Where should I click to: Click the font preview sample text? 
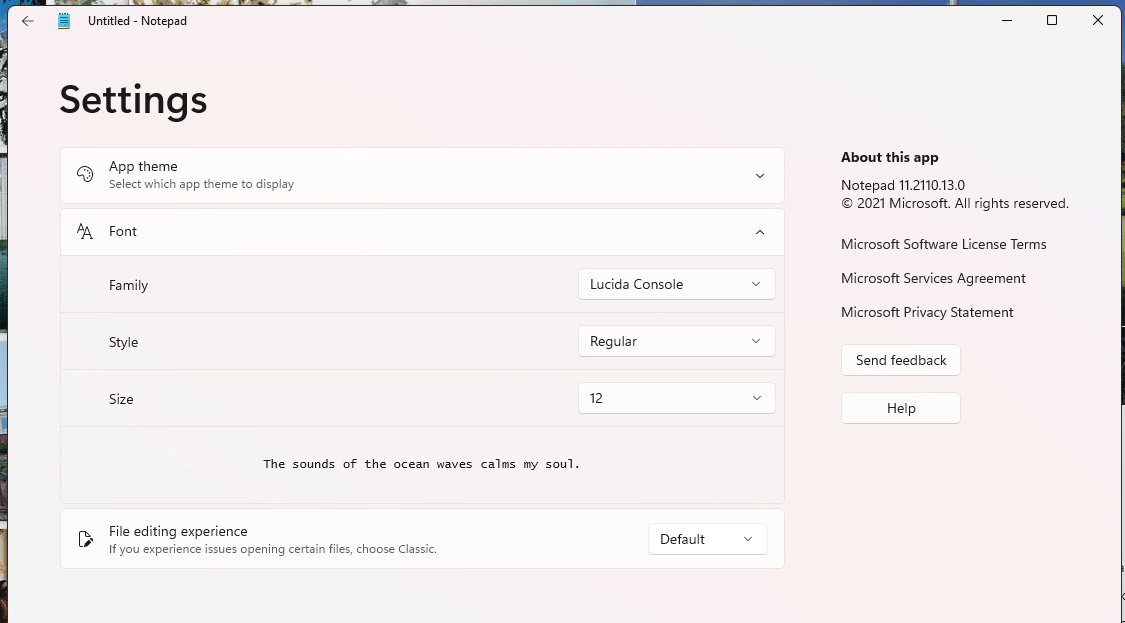421,463
